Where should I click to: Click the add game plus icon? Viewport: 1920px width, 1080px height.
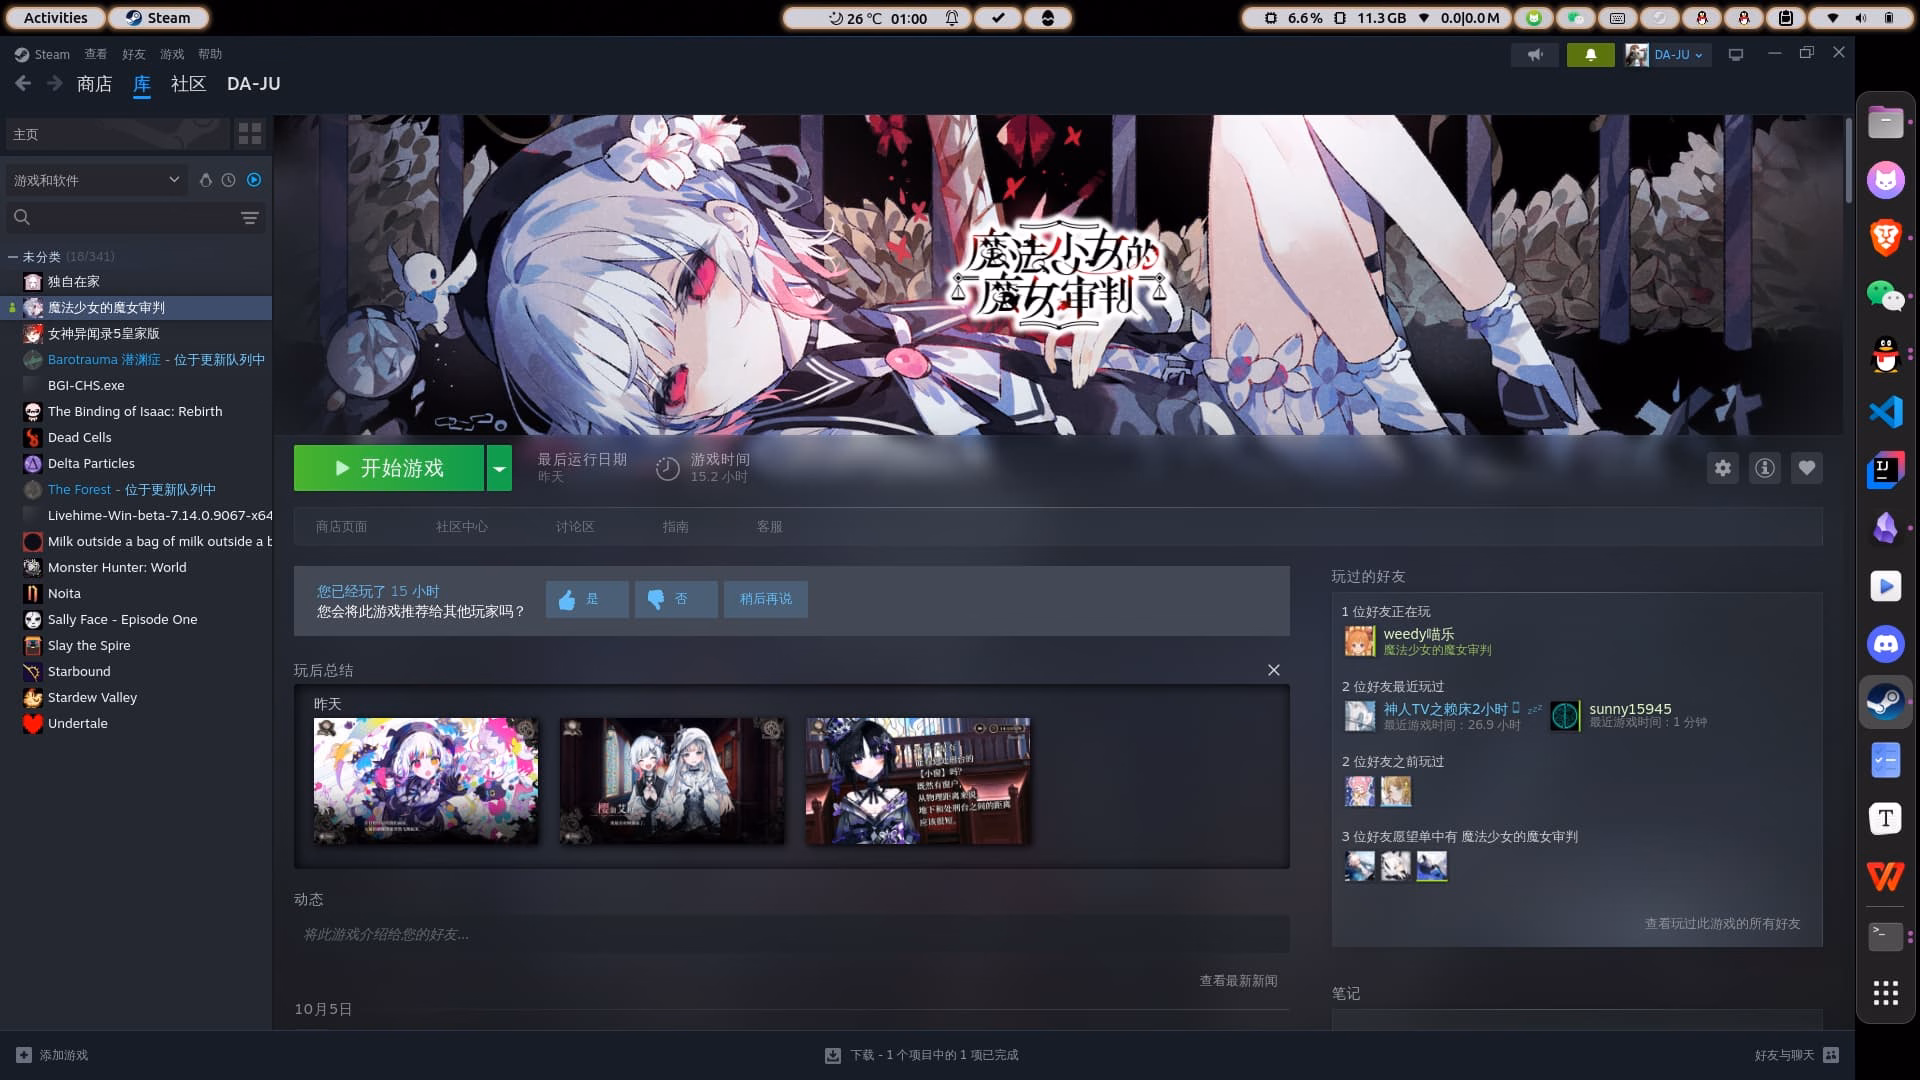tap(24, 1055)
